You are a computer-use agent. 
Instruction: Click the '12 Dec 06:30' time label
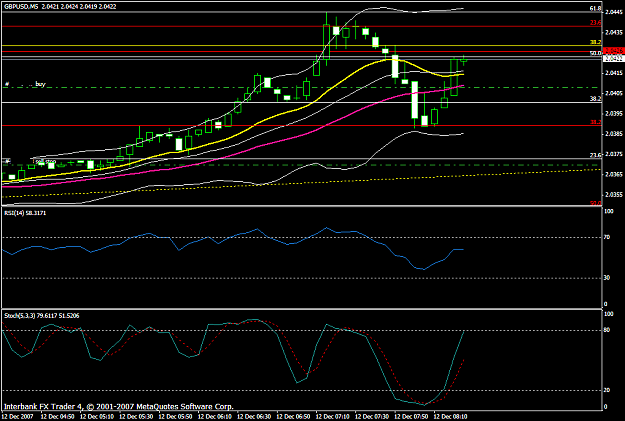[x=254, y=417]
